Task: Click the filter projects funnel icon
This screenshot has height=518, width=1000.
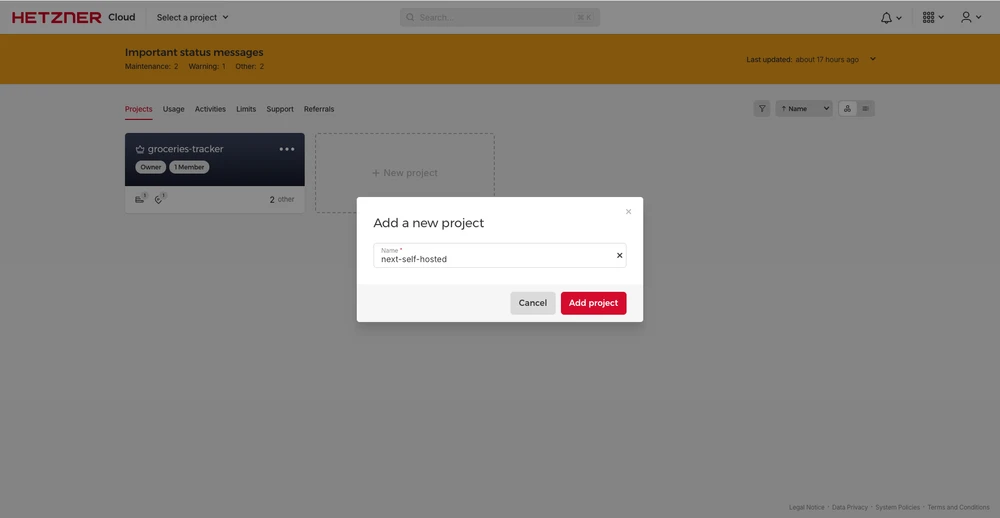Action: 762,108
